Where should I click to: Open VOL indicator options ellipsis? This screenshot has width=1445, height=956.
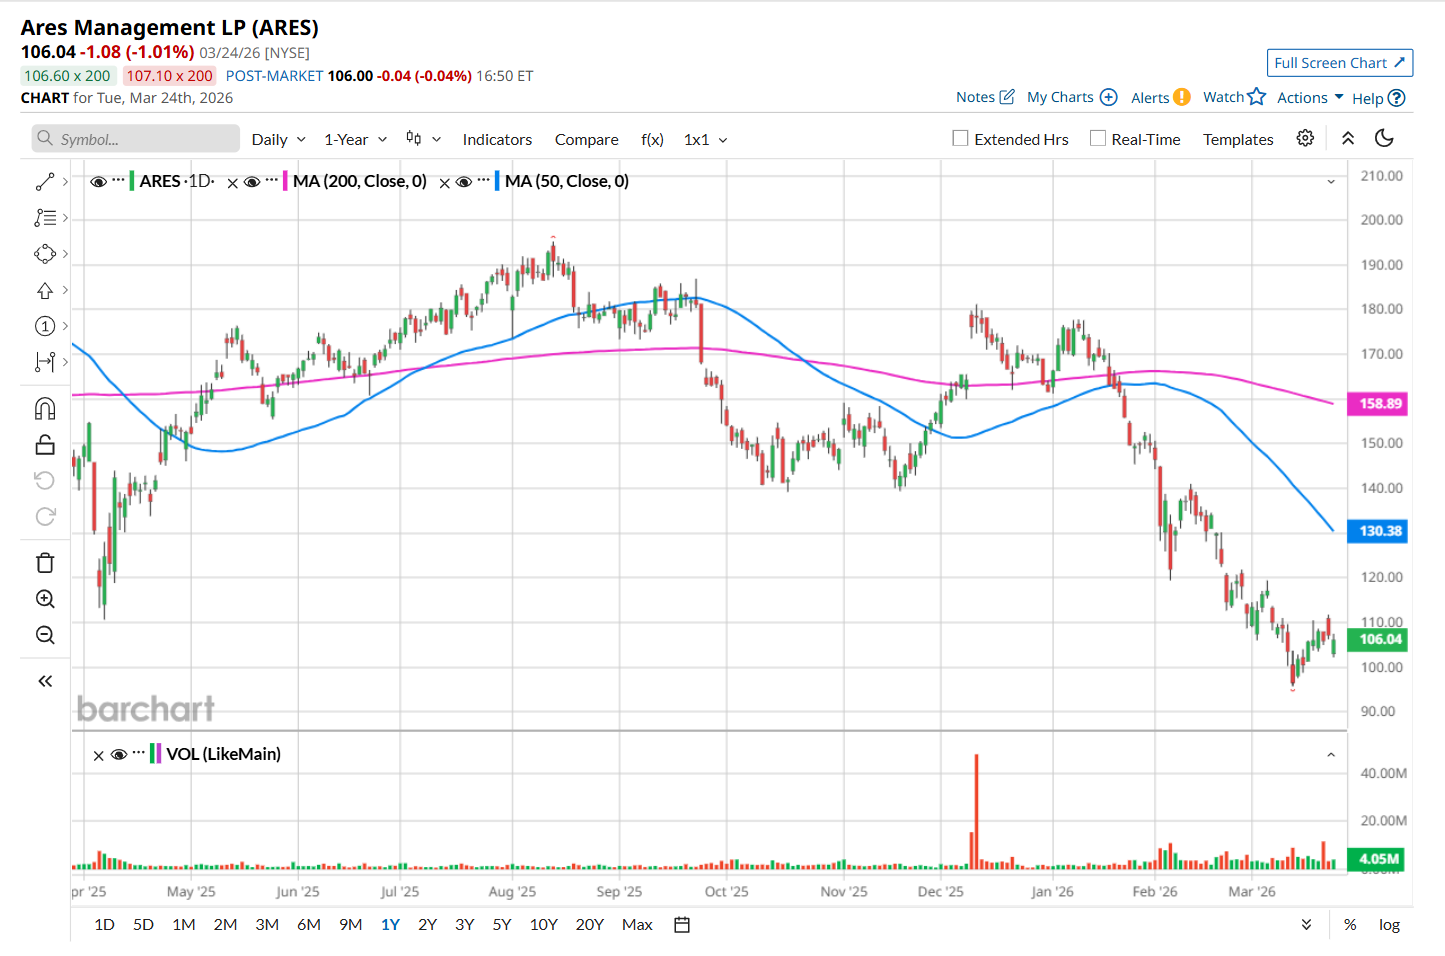click(139, 753)
